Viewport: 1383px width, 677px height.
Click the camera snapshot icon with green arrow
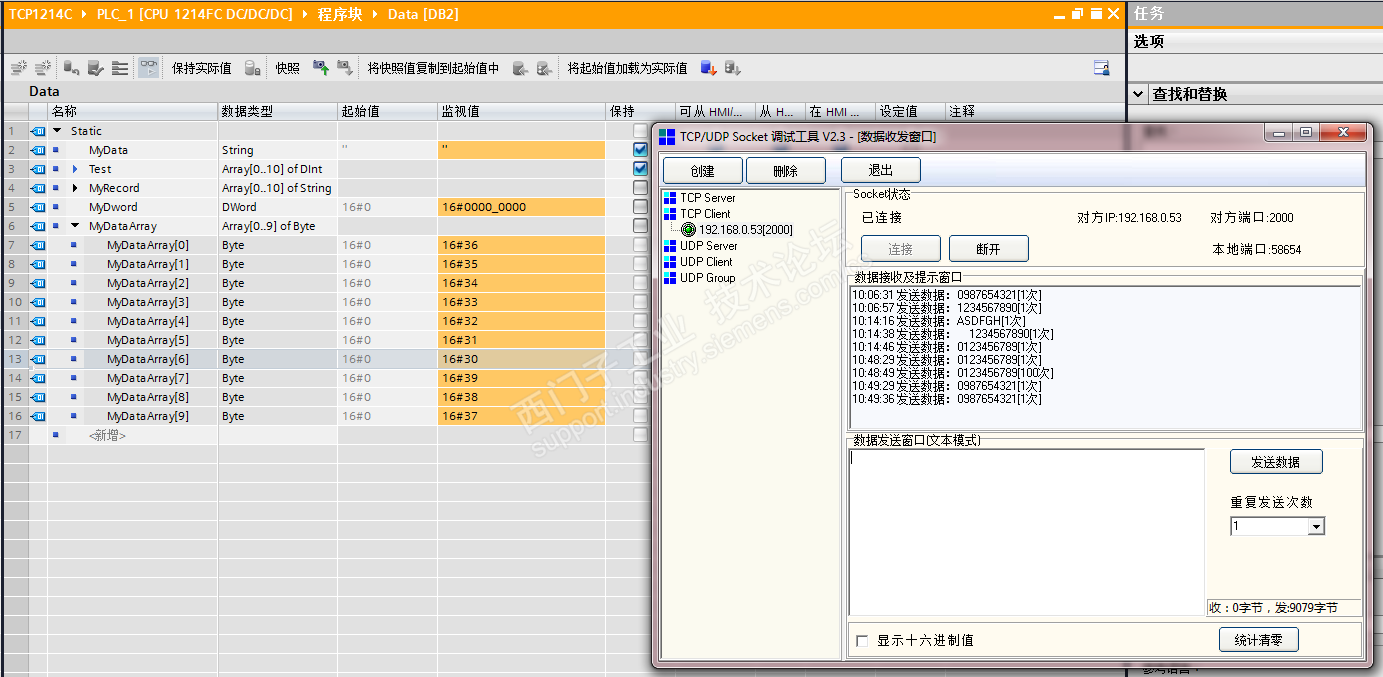[320, 68]
